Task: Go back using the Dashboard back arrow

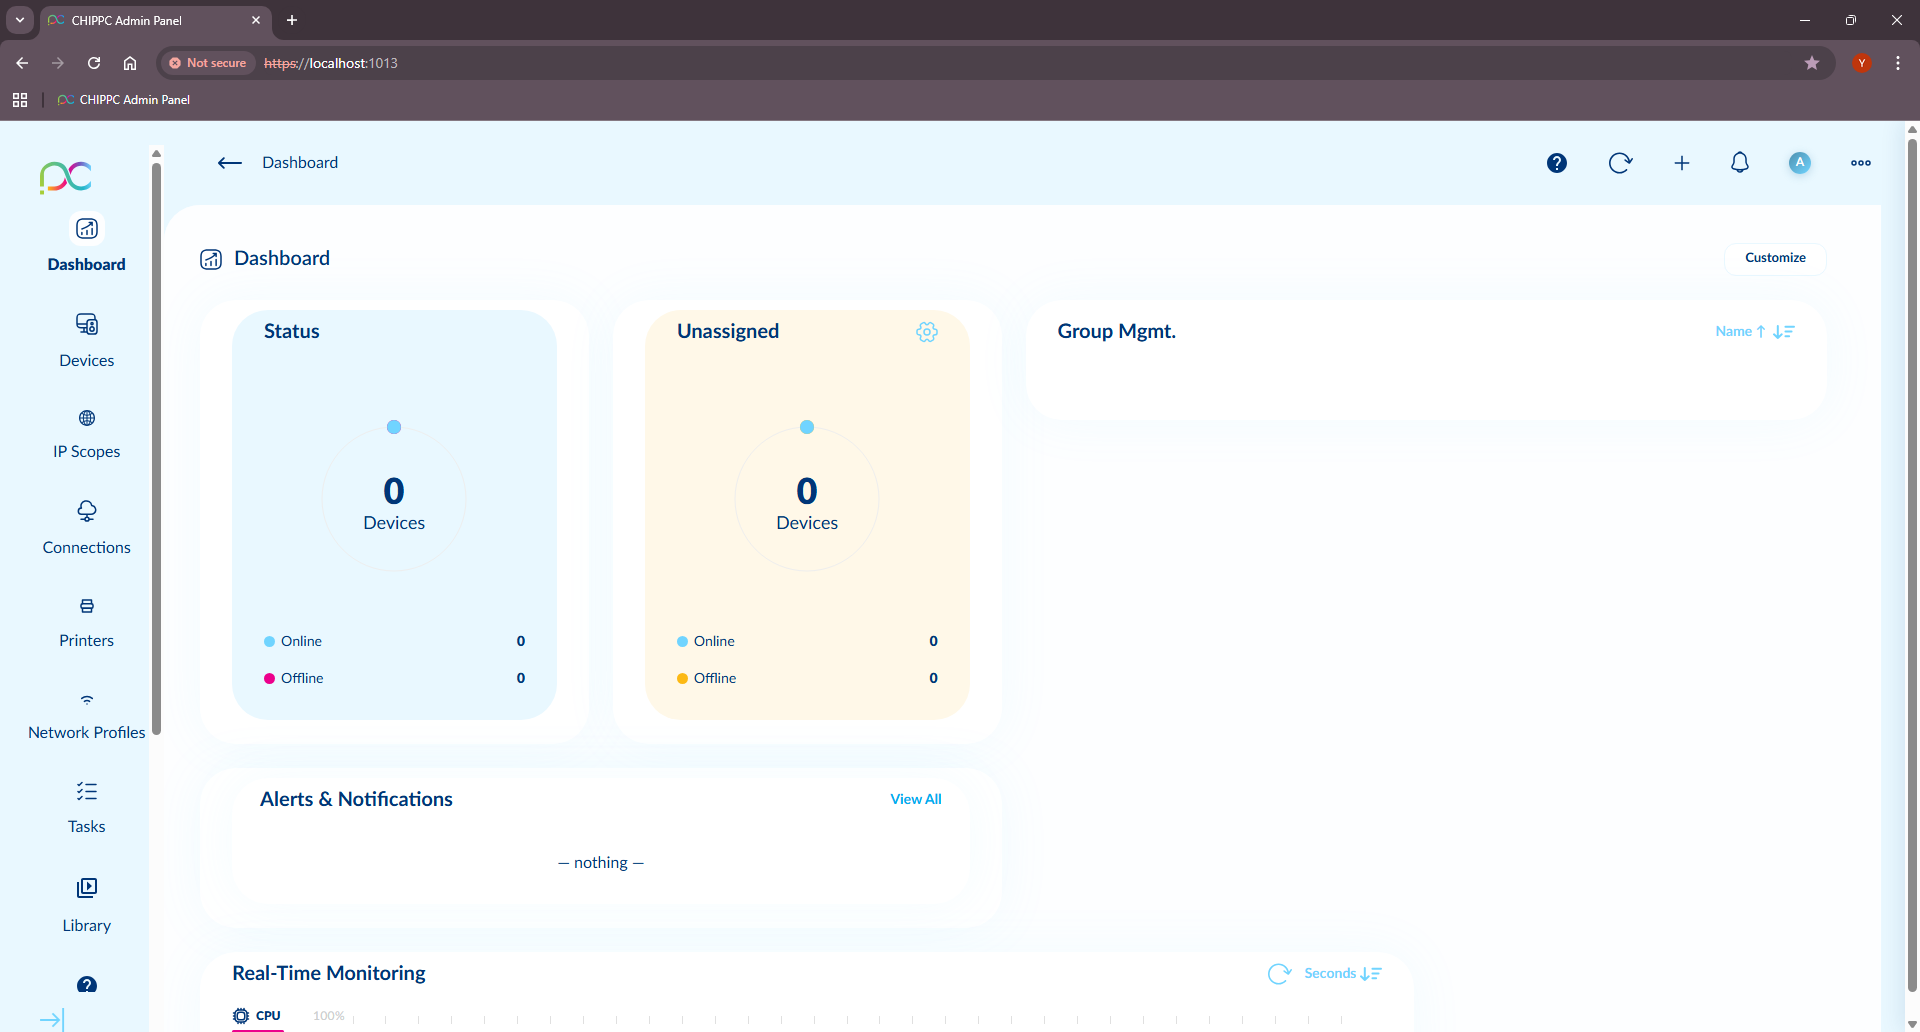Action: pyautogui.click(x=229, y=163)
